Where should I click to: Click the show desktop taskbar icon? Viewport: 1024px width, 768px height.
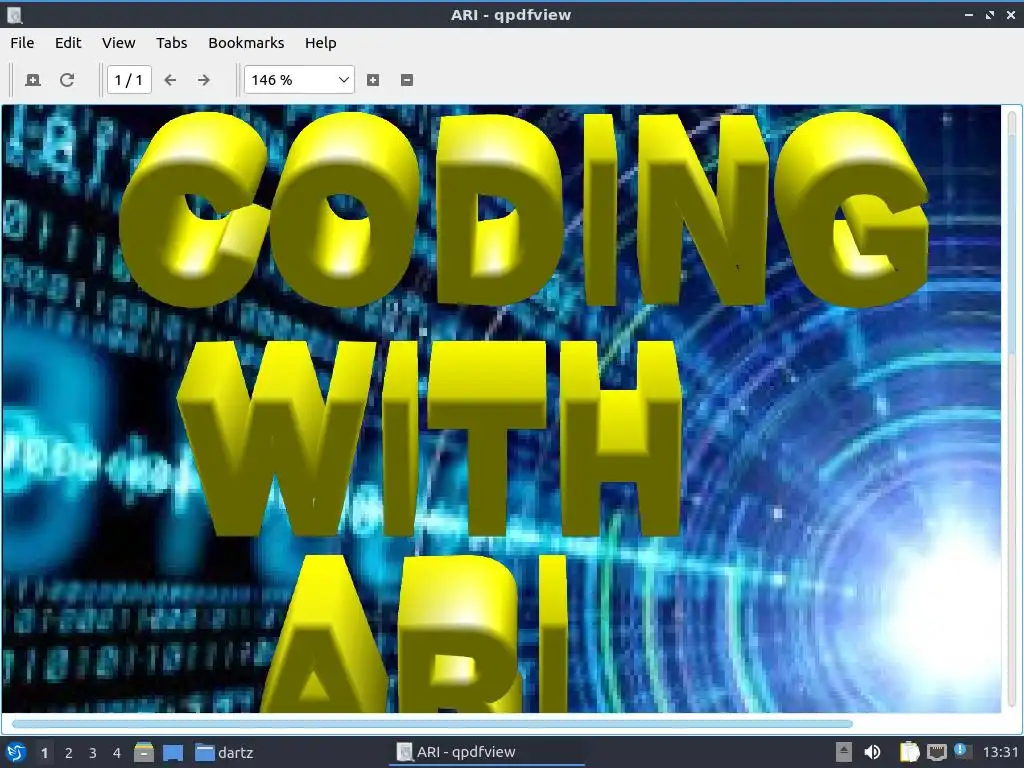173,753
